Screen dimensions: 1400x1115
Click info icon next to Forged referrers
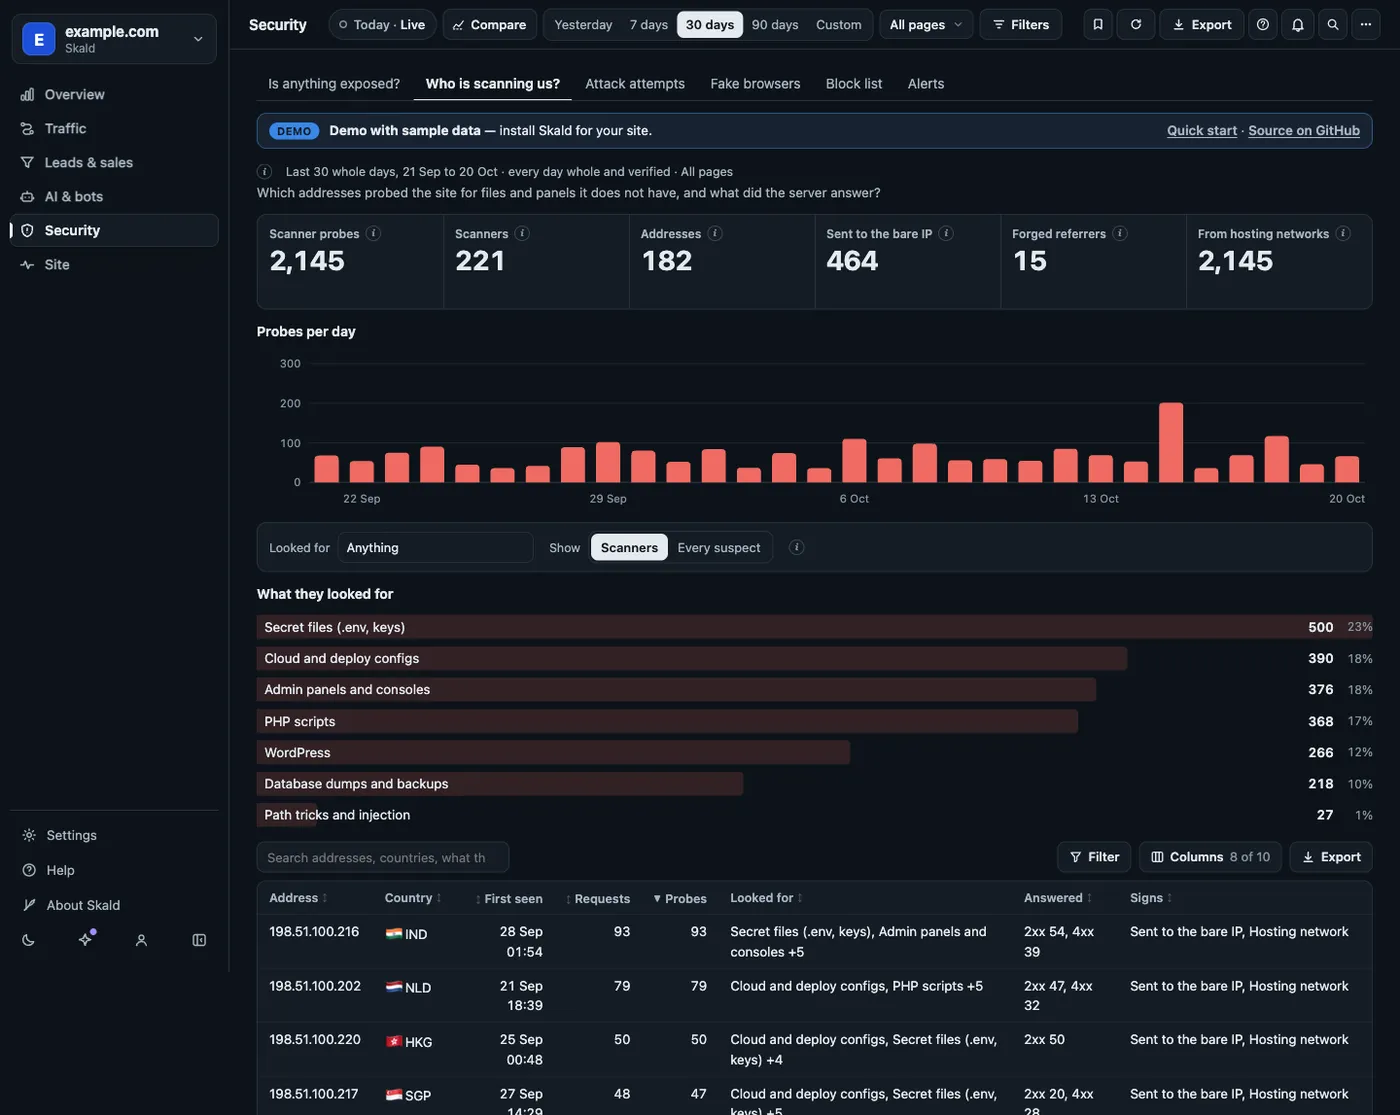pyautogui.click(x=1120, y=233)
